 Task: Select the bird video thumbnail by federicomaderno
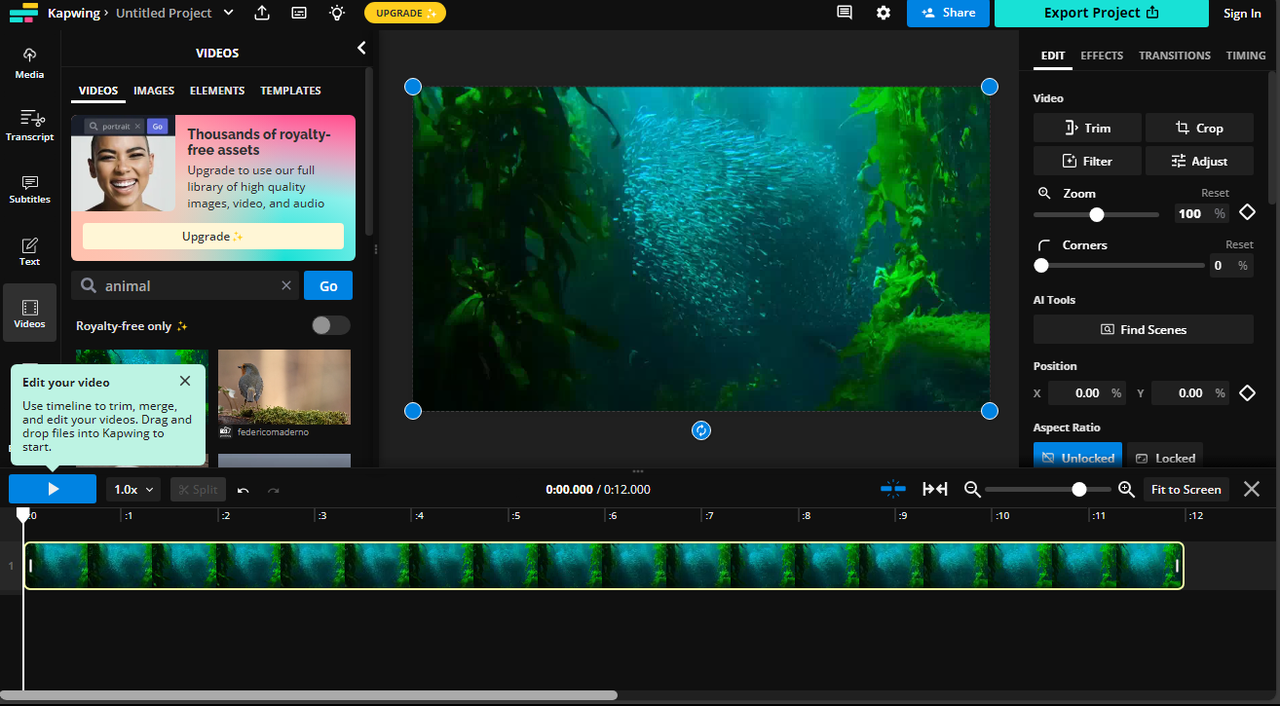click(x=284, y=387)
